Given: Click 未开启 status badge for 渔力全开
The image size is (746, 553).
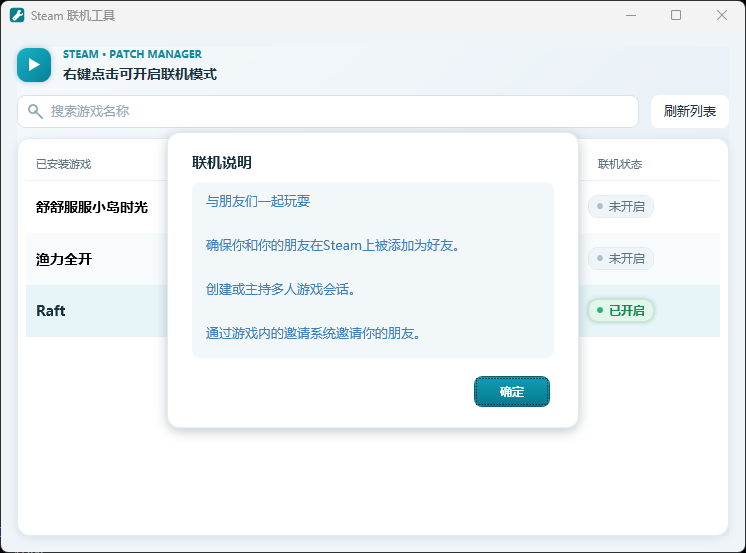Looking at the screenshot, I should click(x=621, y=258).
